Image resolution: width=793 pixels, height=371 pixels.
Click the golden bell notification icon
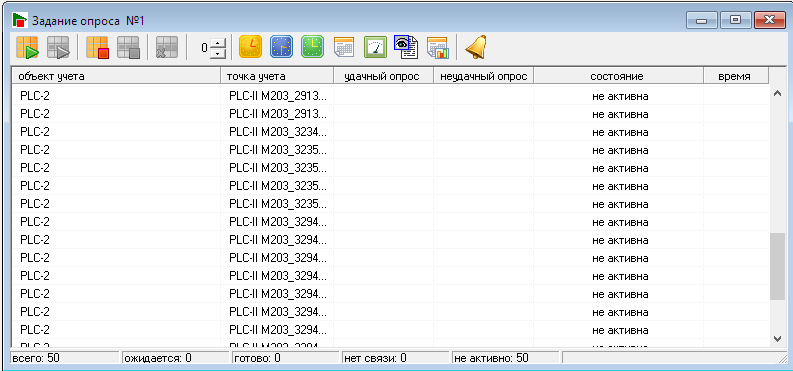click(x=476, y=47)
